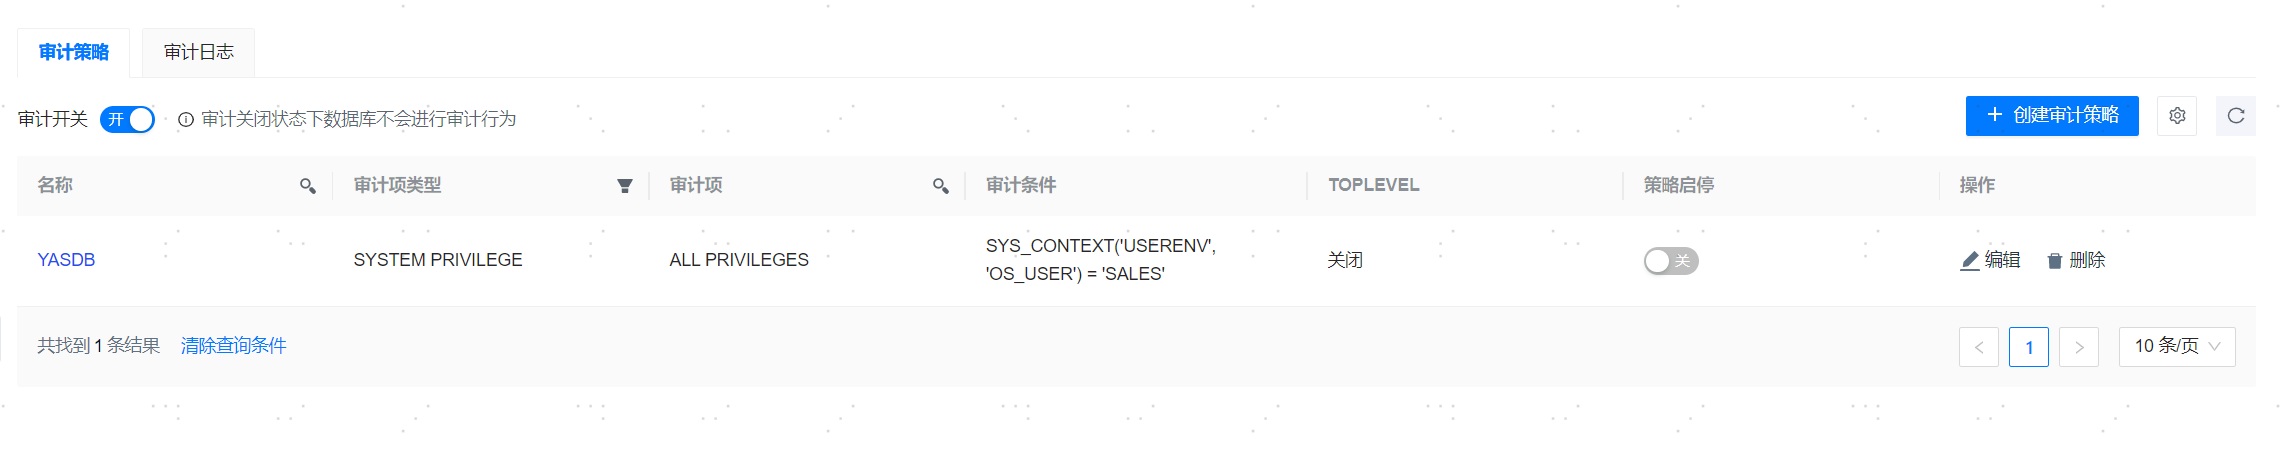This screenshot has height=470, width=2286.
Task: Click the 审计条件 column header
Action: [1021, 186]
